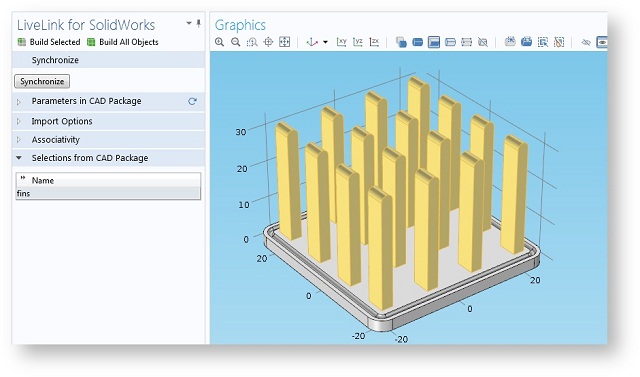Click the Graphics window title
The image size is (640, 377).
pos(240,25)
